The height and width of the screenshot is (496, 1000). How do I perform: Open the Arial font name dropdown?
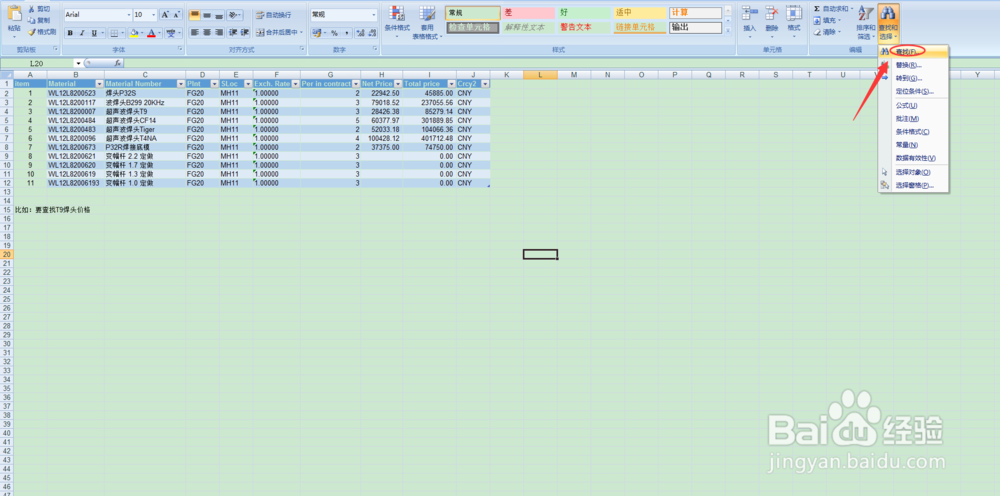click(127, 15)
